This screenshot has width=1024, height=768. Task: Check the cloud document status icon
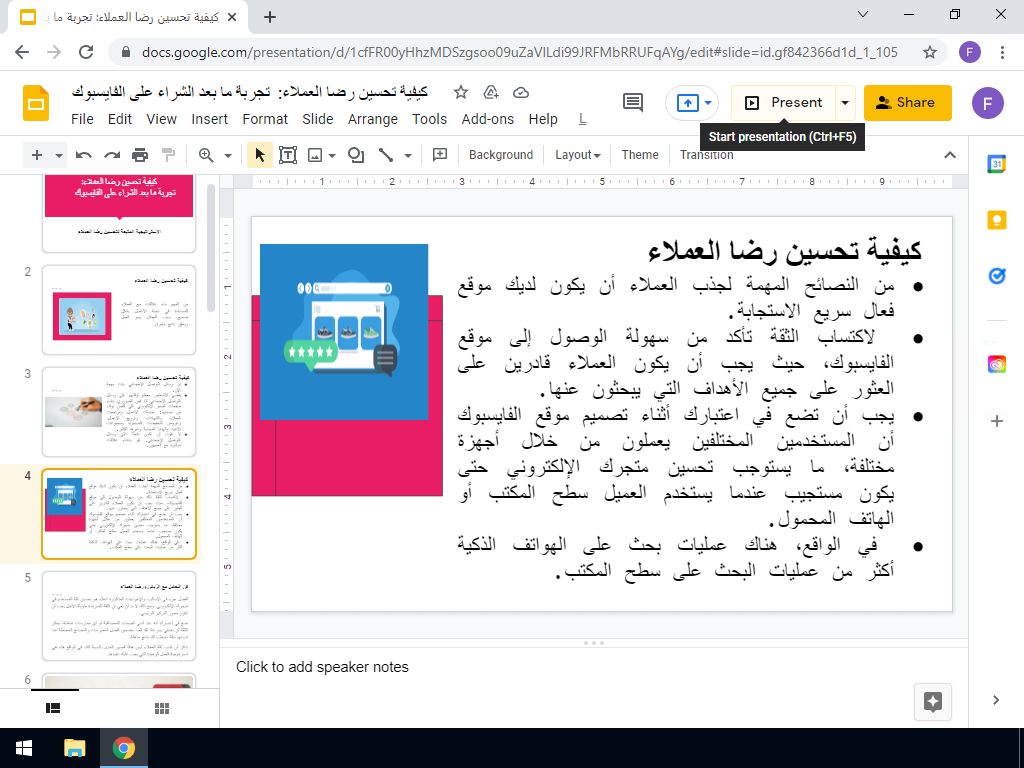click(520, 93)
